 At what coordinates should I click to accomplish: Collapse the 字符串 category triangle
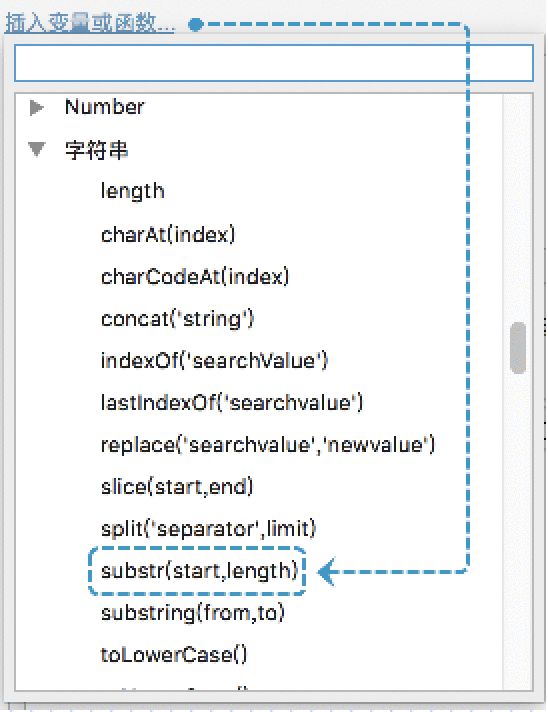[36, 149]
